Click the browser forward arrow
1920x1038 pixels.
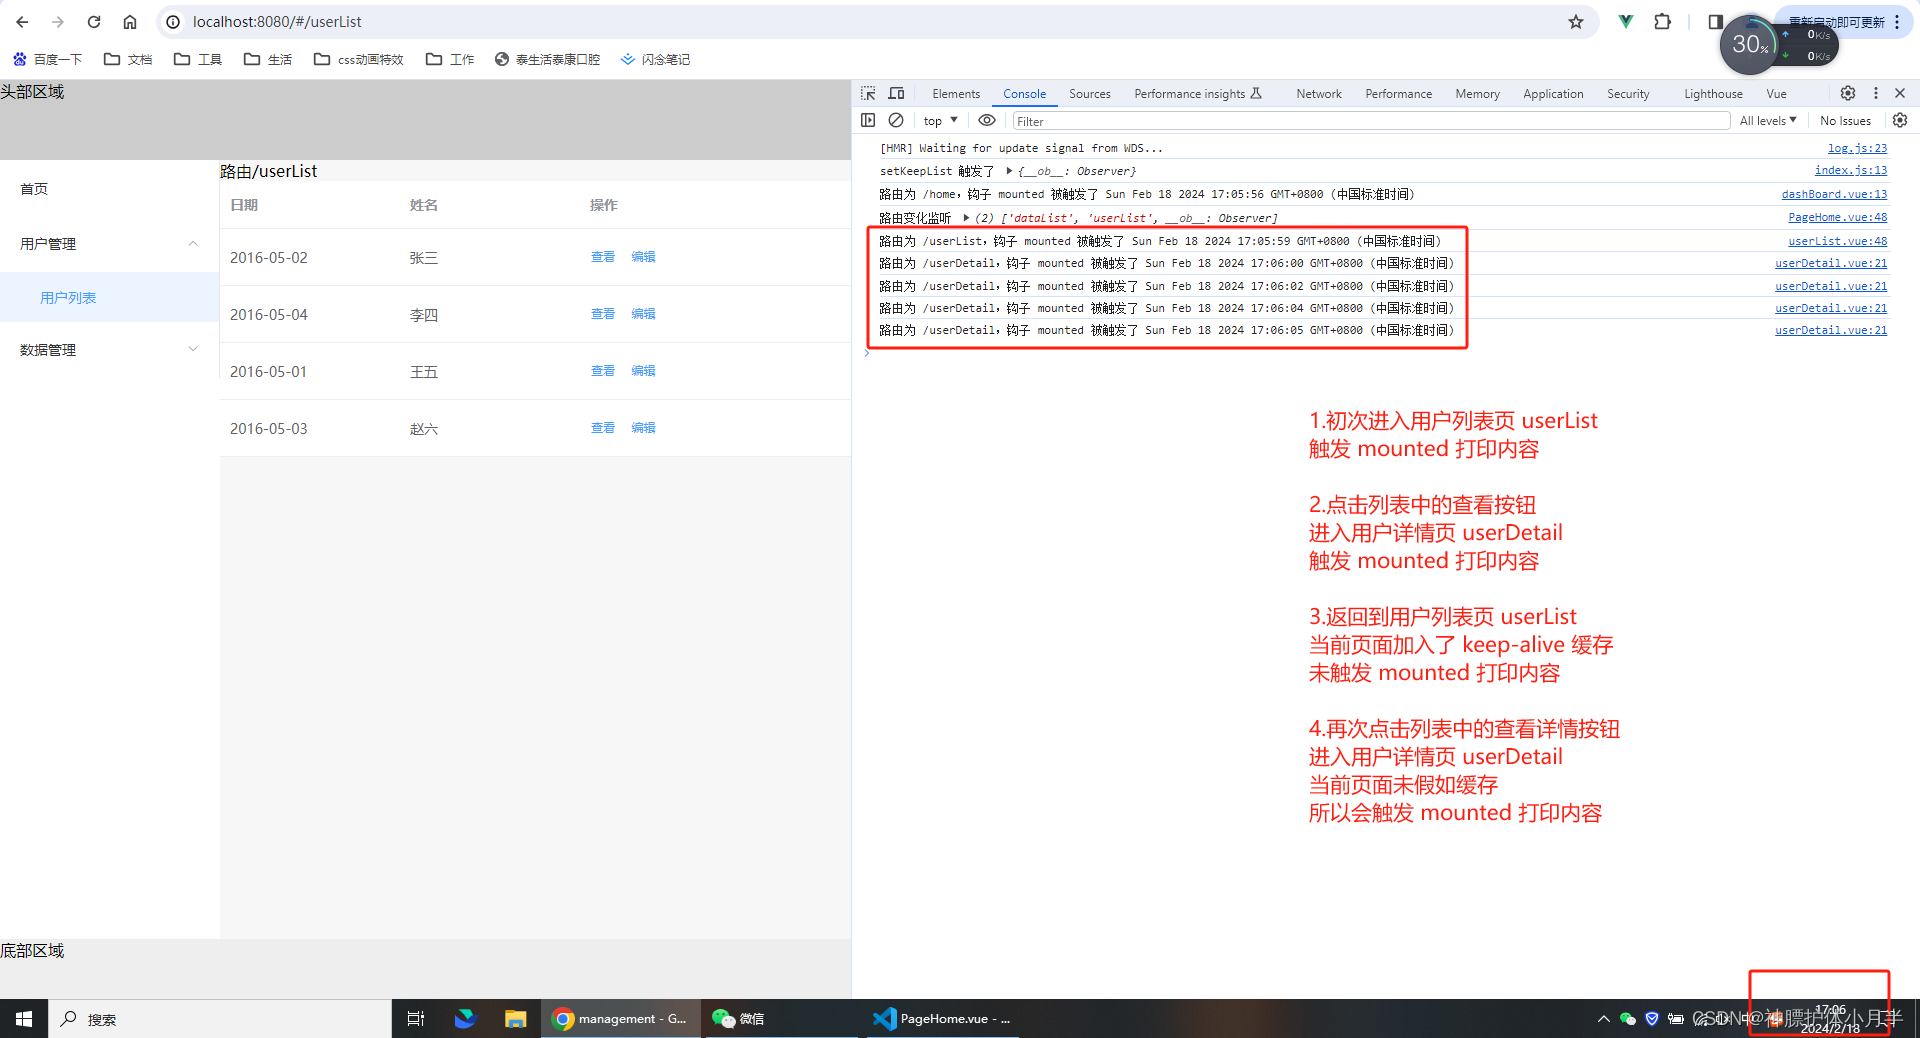pos(58,22)
